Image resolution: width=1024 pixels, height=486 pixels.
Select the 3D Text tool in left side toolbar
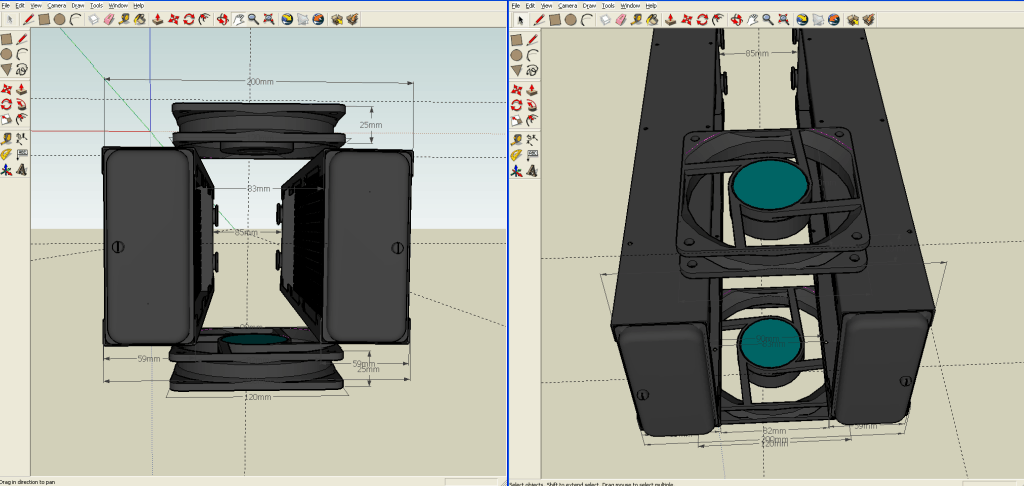tap(22, 170)
